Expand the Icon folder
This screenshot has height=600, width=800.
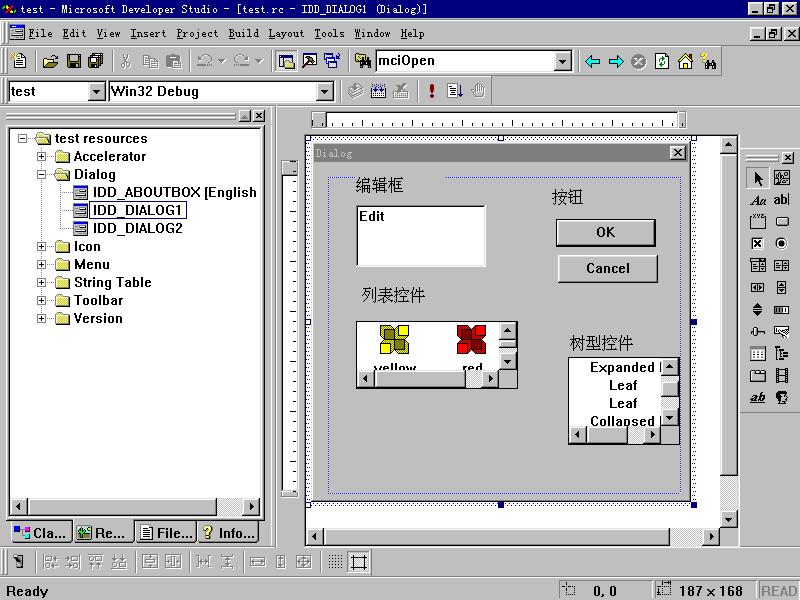pos(41,246)
